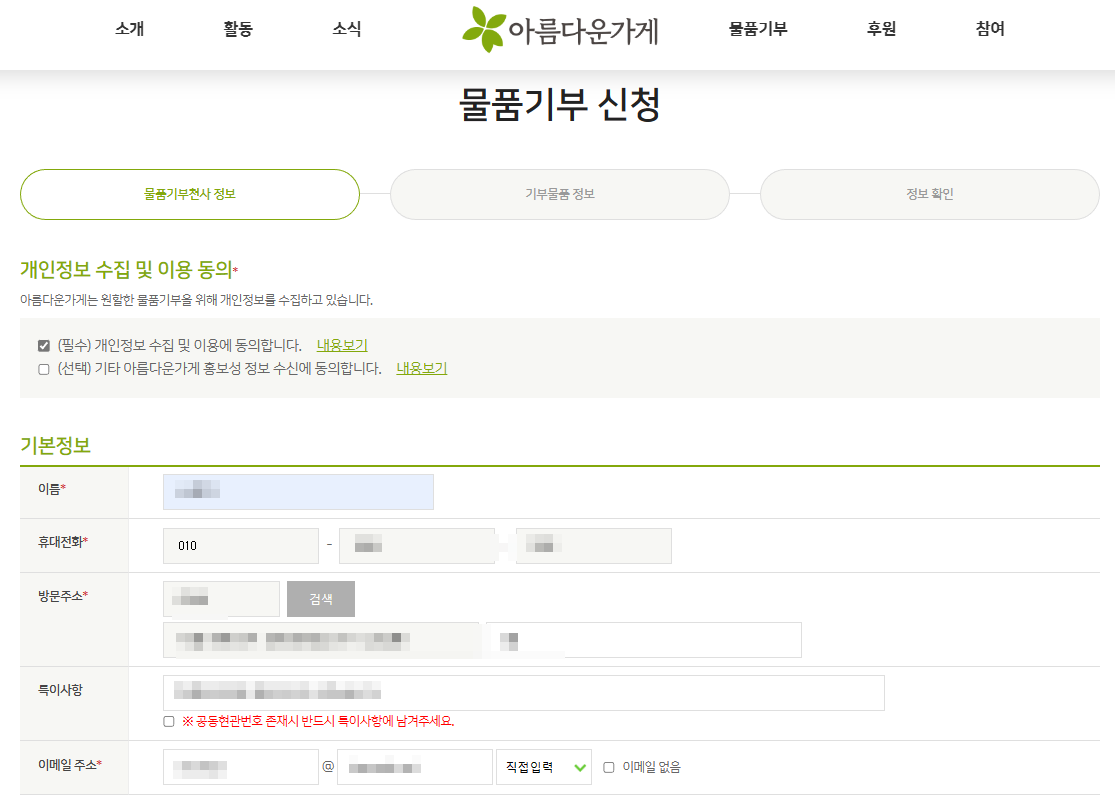Open the 소개 menu
The image size is (1115, 804).
[129, 29]
